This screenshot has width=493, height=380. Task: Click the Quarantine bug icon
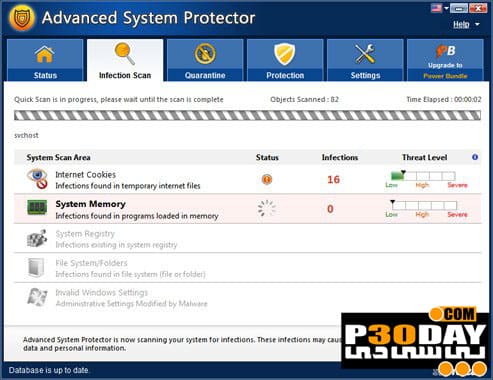(x=205, y=54)
